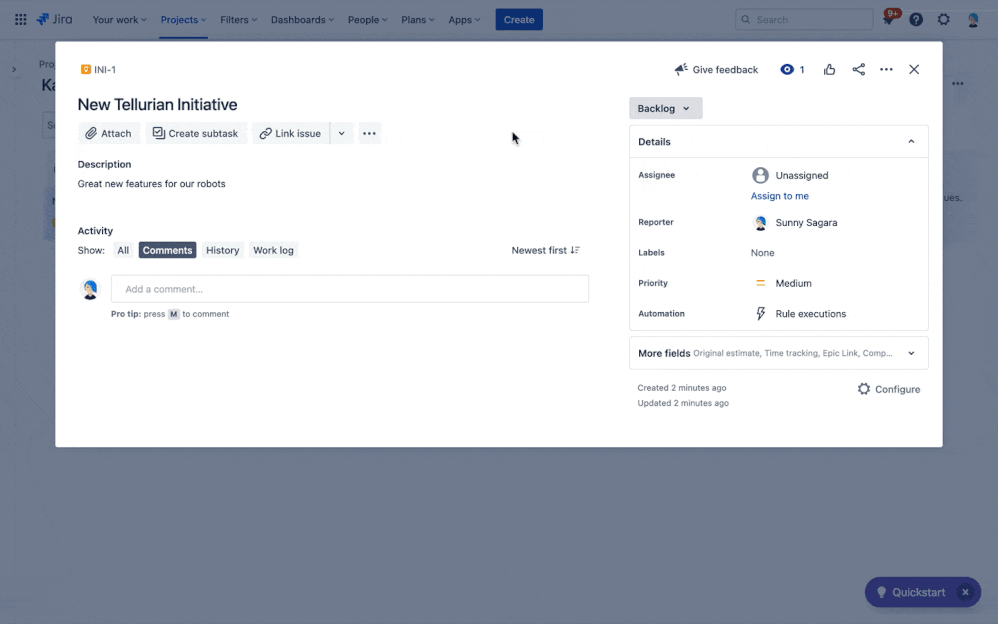Click reporter Sunny Sagara
Image resolution: width=998 pixels, height=624 pixels.
pos(794,222)
